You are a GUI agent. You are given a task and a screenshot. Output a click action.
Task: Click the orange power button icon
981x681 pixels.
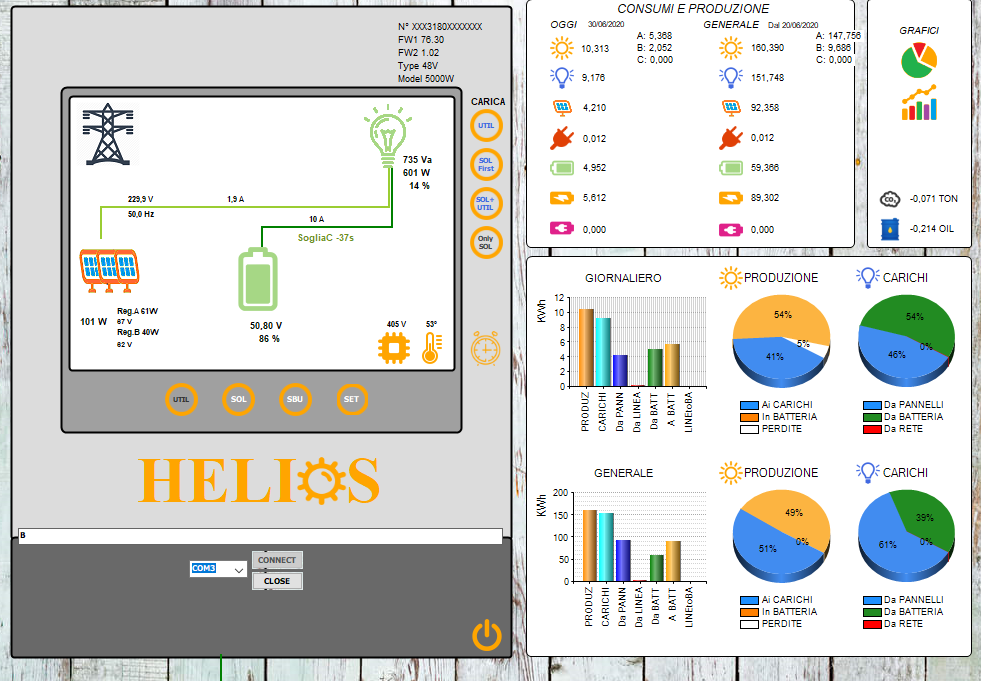pyautogui.click(x=487, y=635)
